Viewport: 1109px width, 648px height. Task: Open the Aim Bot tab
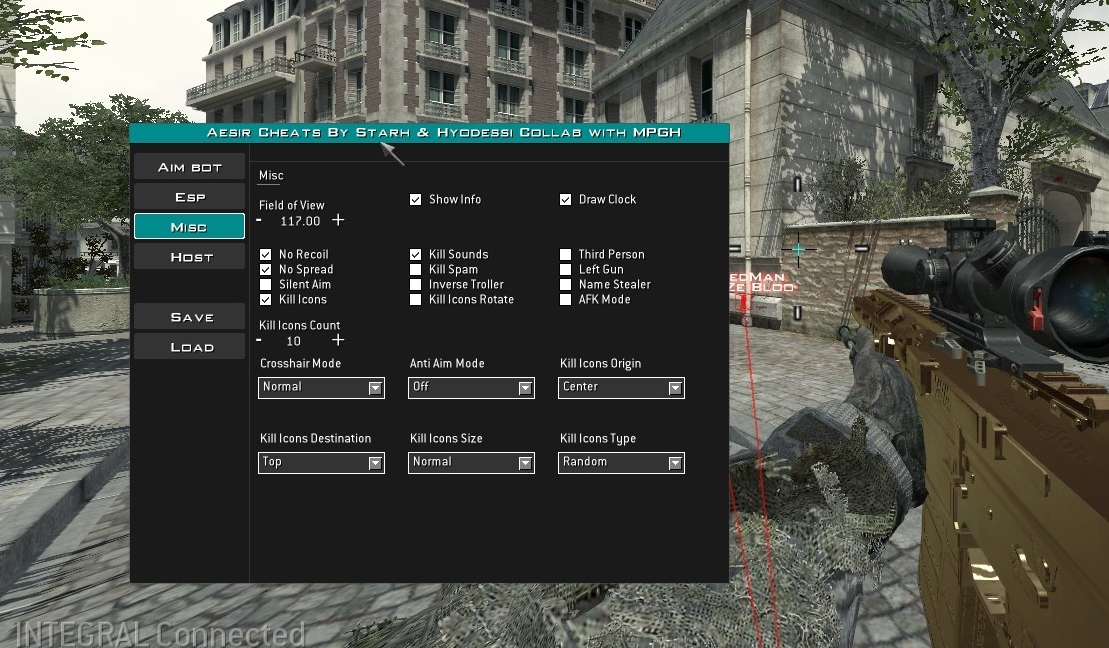[190, 167]
